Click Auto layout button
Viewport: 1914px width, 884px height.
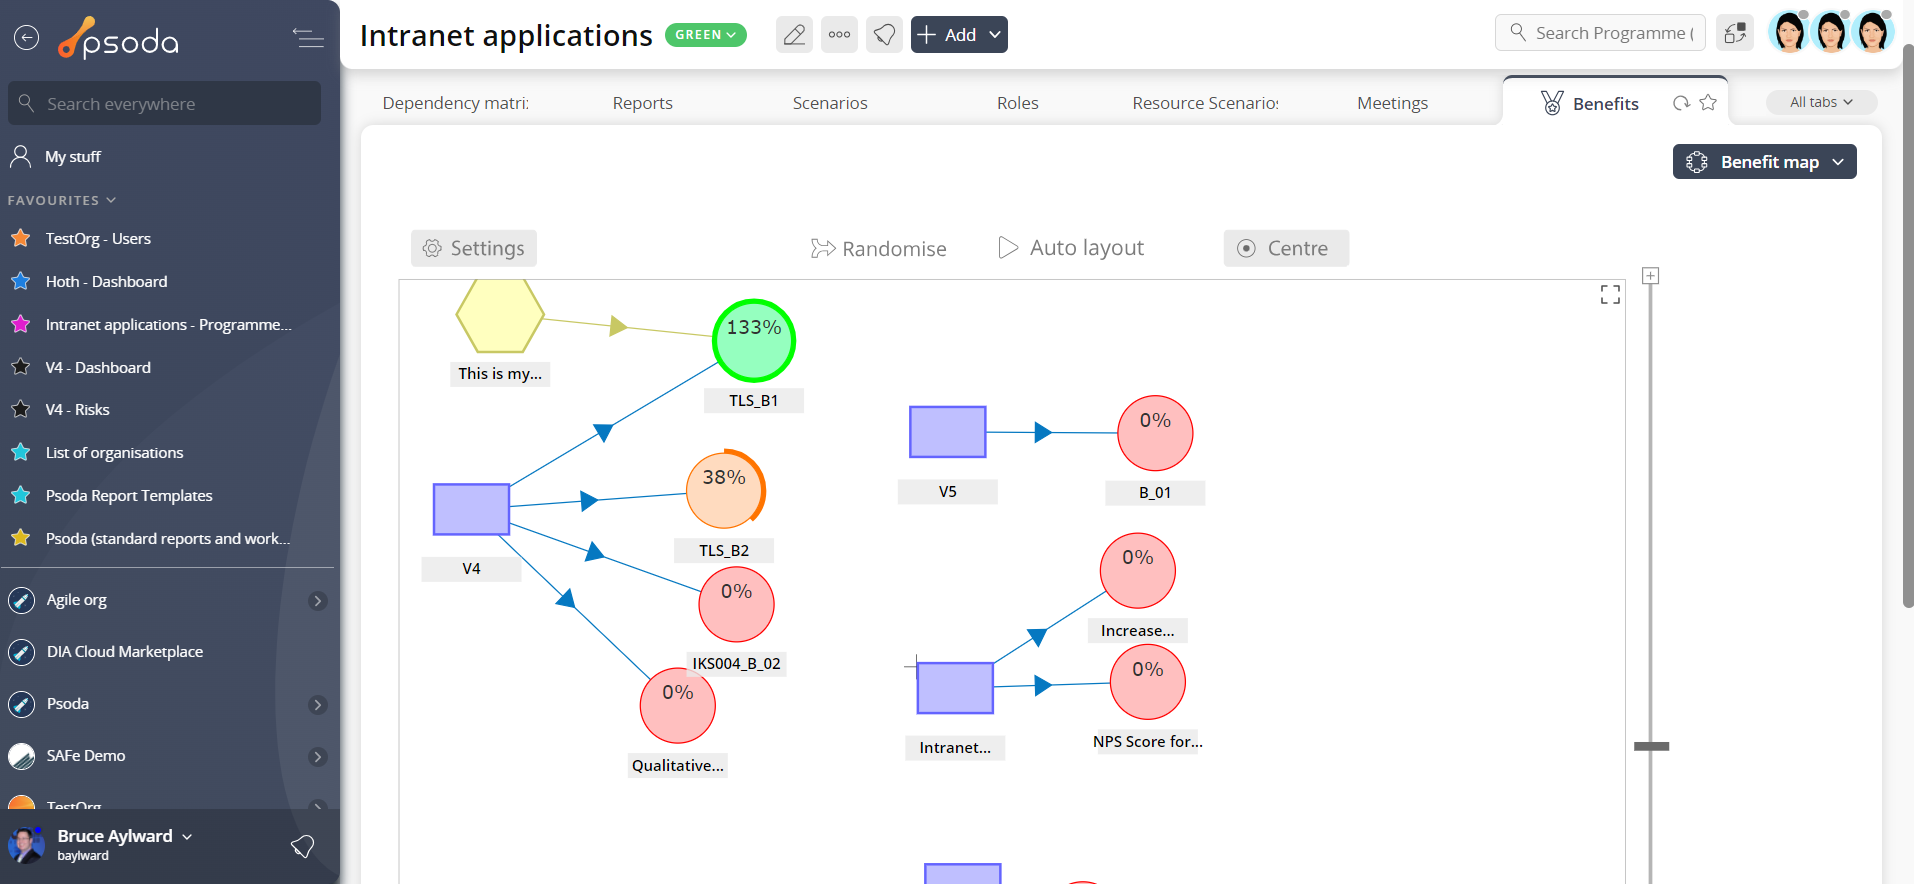(x=1071, y=248)
